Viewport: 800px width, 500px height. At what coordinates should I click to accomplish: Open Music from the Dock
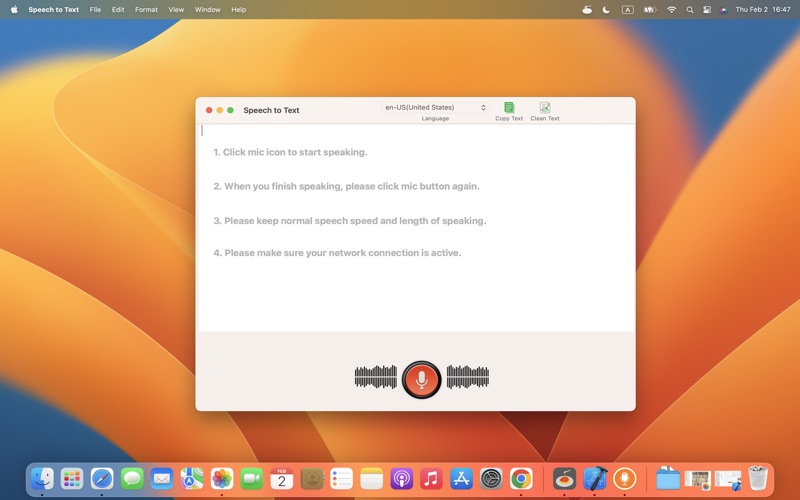[x=431, y=479]
